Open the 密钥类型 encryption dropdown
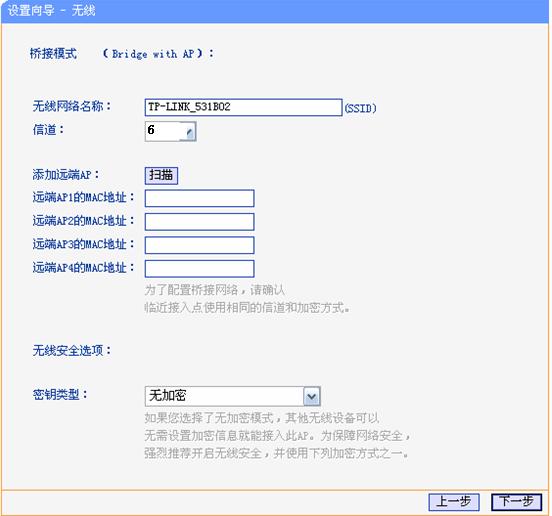The height and width of the screenshot is (516, 552). [232, 396]
